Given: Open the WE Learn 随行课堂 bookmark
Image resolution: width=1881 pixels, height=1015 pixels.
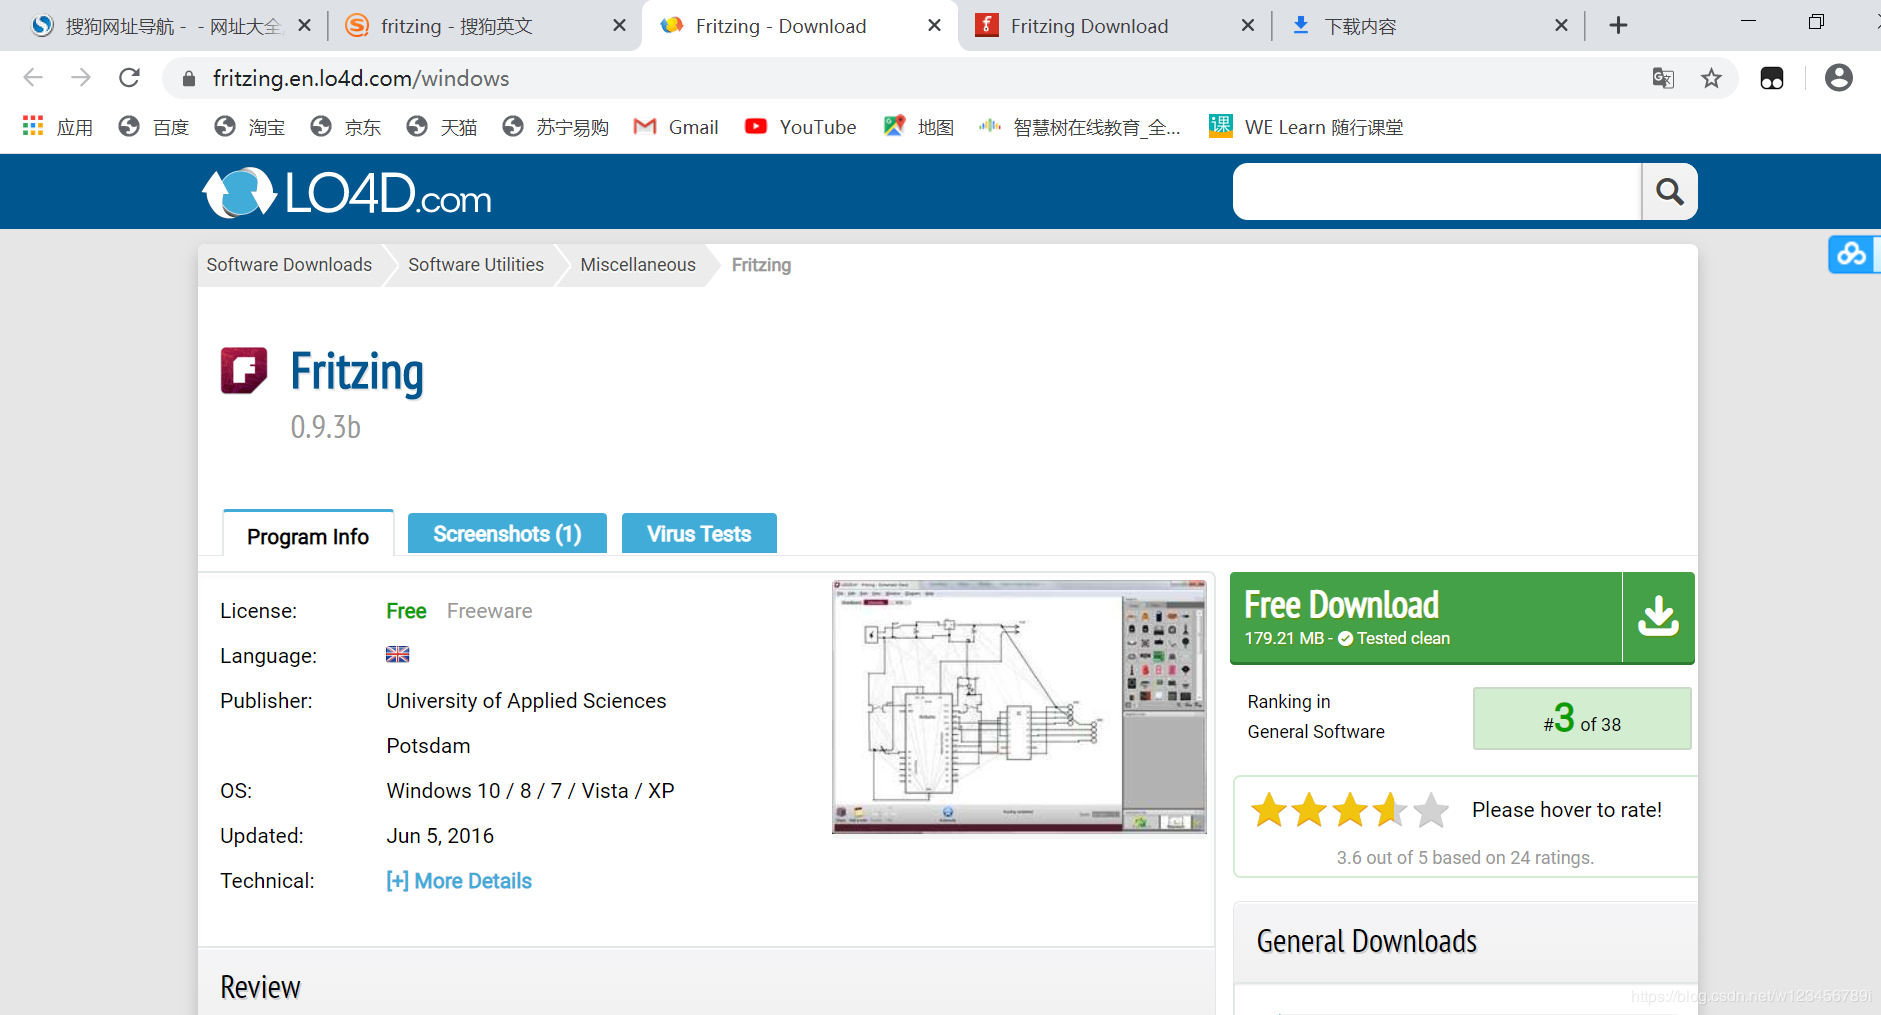Looking at the screenshot, I should pos(1305,126).
